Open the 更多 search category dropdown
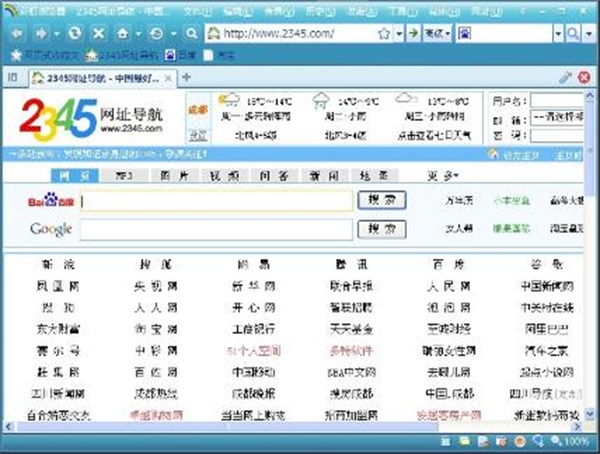Viewport: 600px width, 454px height. [442, 176]
